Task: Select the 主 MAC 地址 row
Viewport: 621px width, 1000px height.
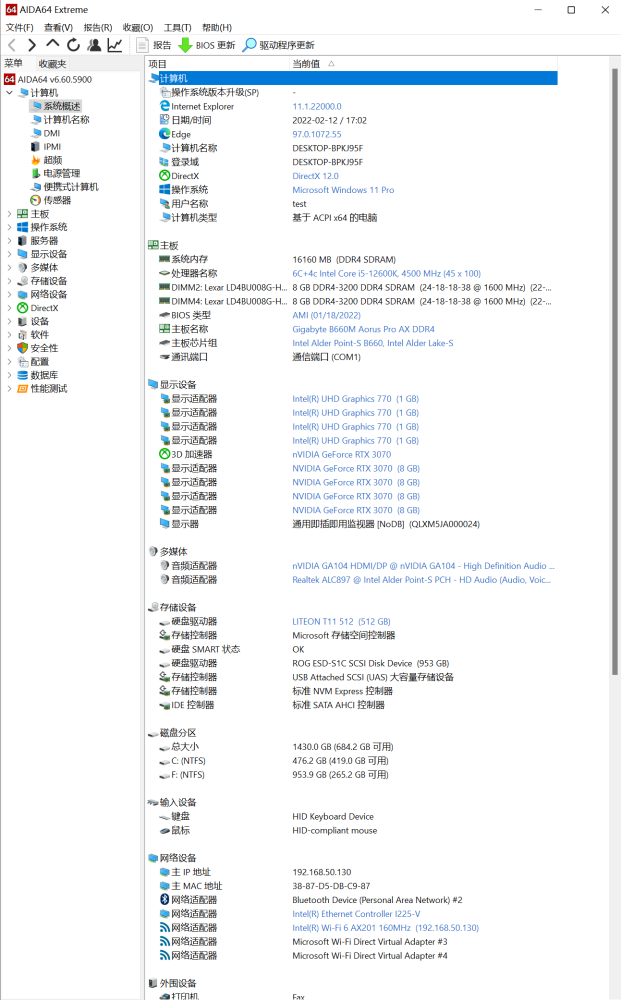Action: 352,886
